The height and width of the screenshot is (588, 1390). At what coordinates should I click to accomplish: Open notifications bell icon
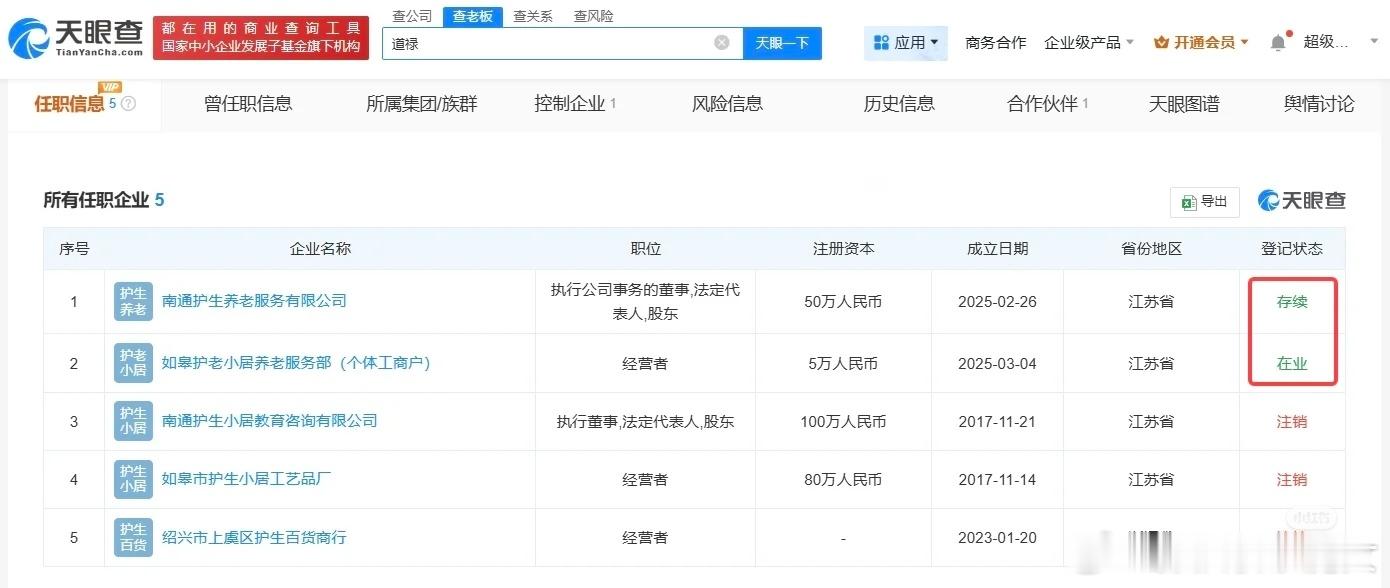pyautogui.click(x=1278, y=42)
